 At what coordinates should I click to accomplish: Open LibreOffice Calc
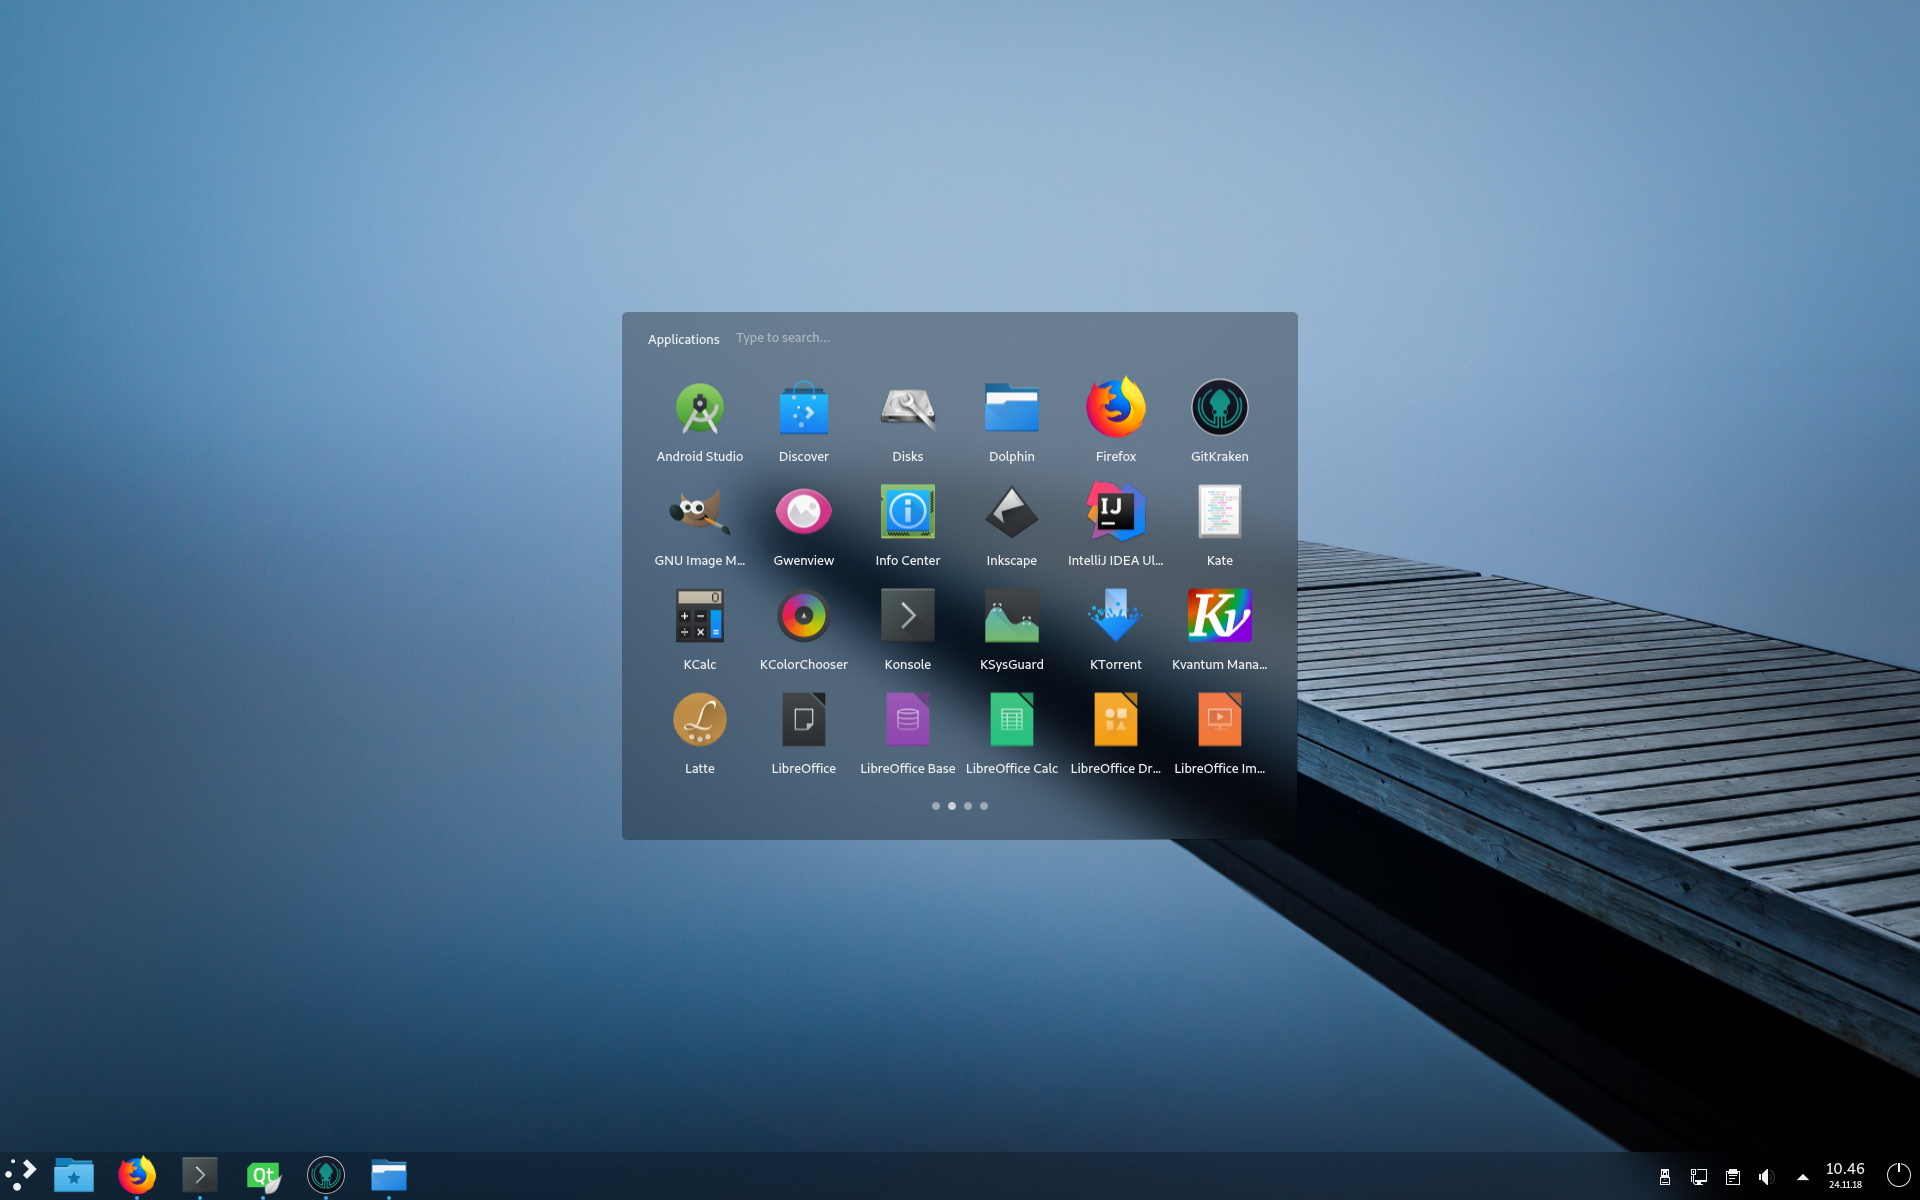pos(1012,733)
